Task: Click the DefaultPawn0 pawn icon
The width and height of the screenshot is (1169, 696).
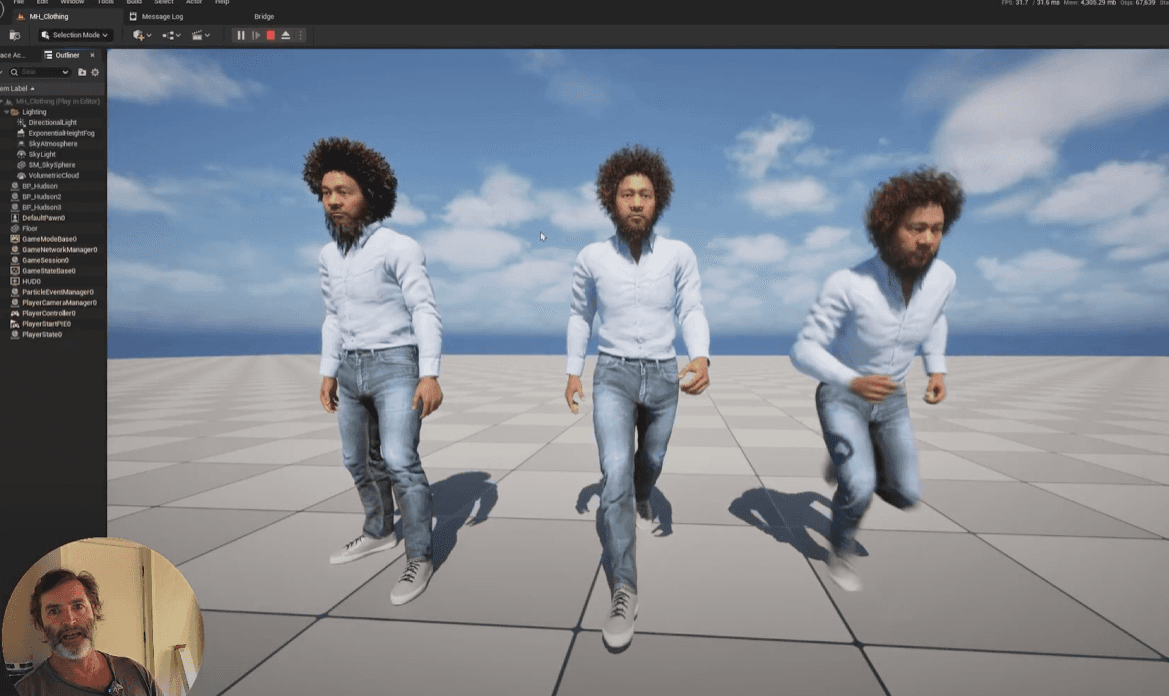Action: (14, 218)
